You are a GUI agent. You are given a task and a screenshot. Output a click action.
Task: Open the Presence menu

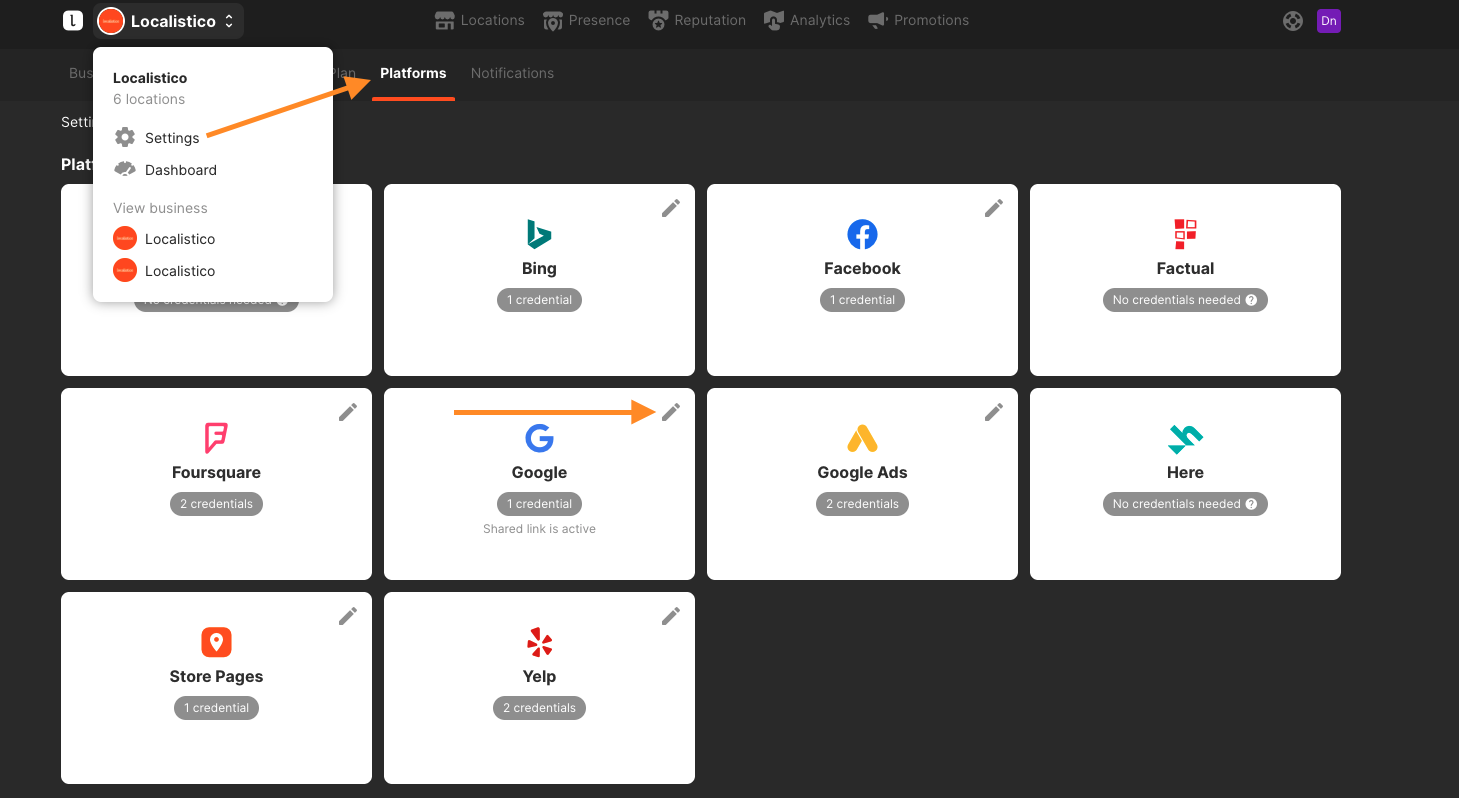pos(586,20)
